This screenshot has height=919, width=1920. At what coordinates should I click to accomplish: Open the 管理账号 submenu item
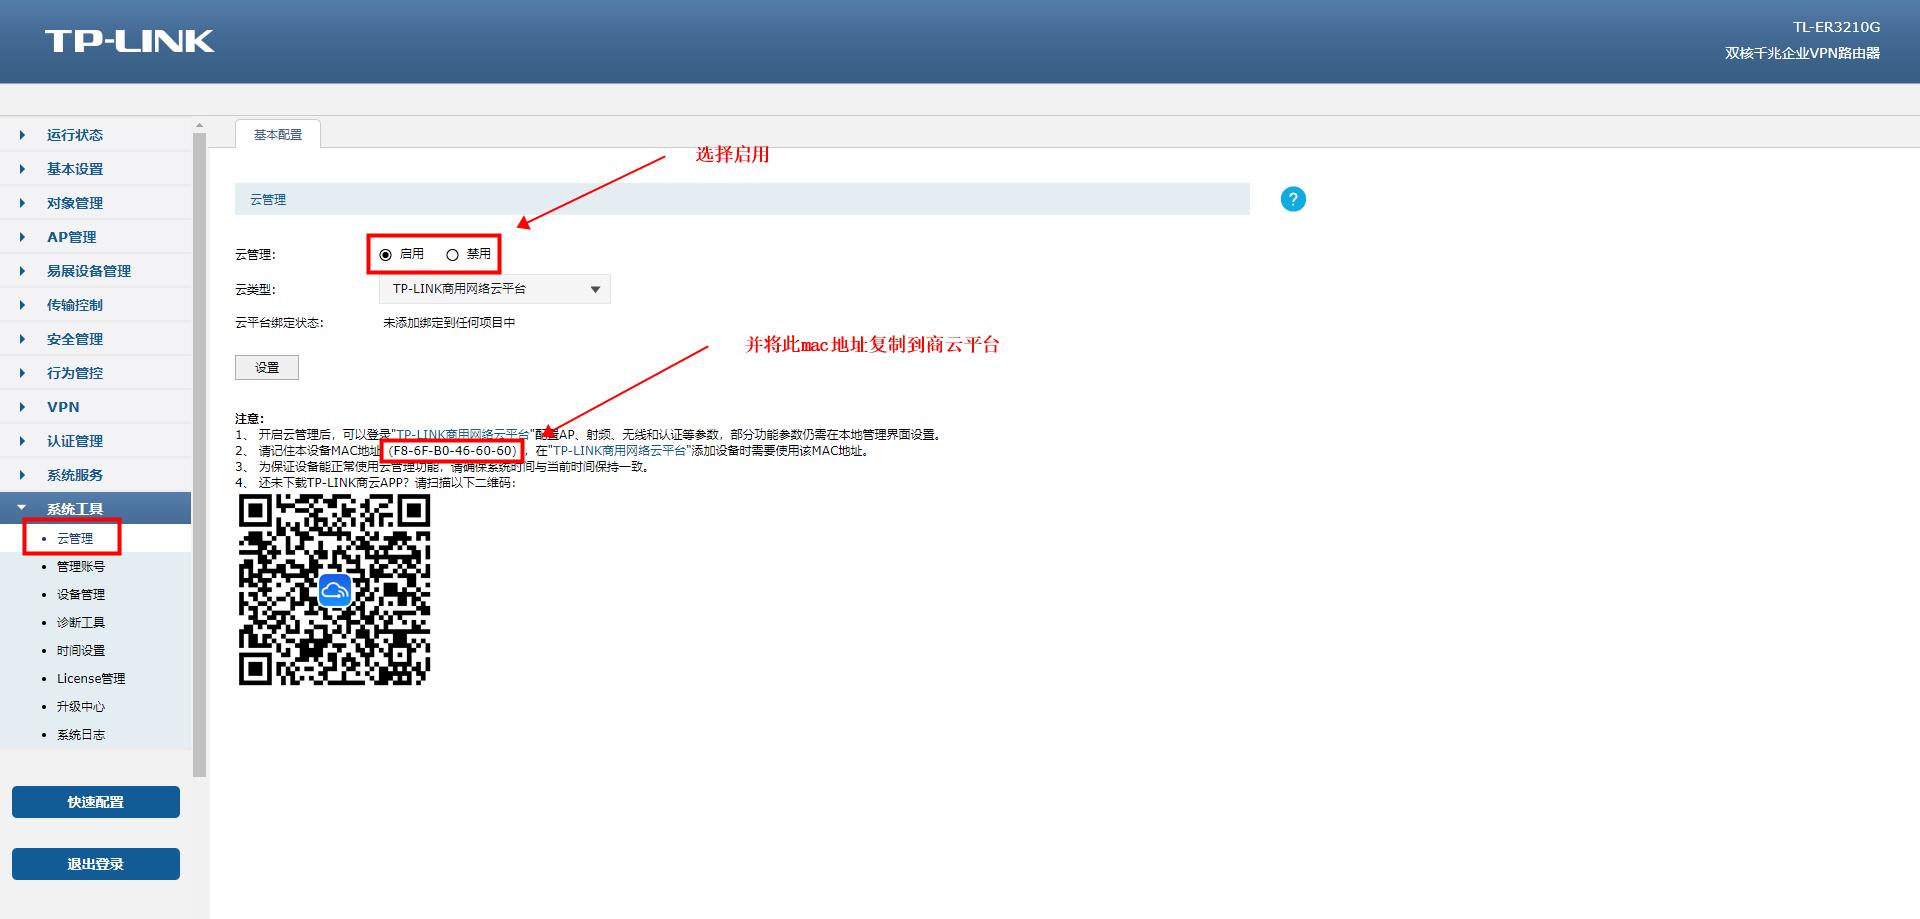(x=81, y=566)
